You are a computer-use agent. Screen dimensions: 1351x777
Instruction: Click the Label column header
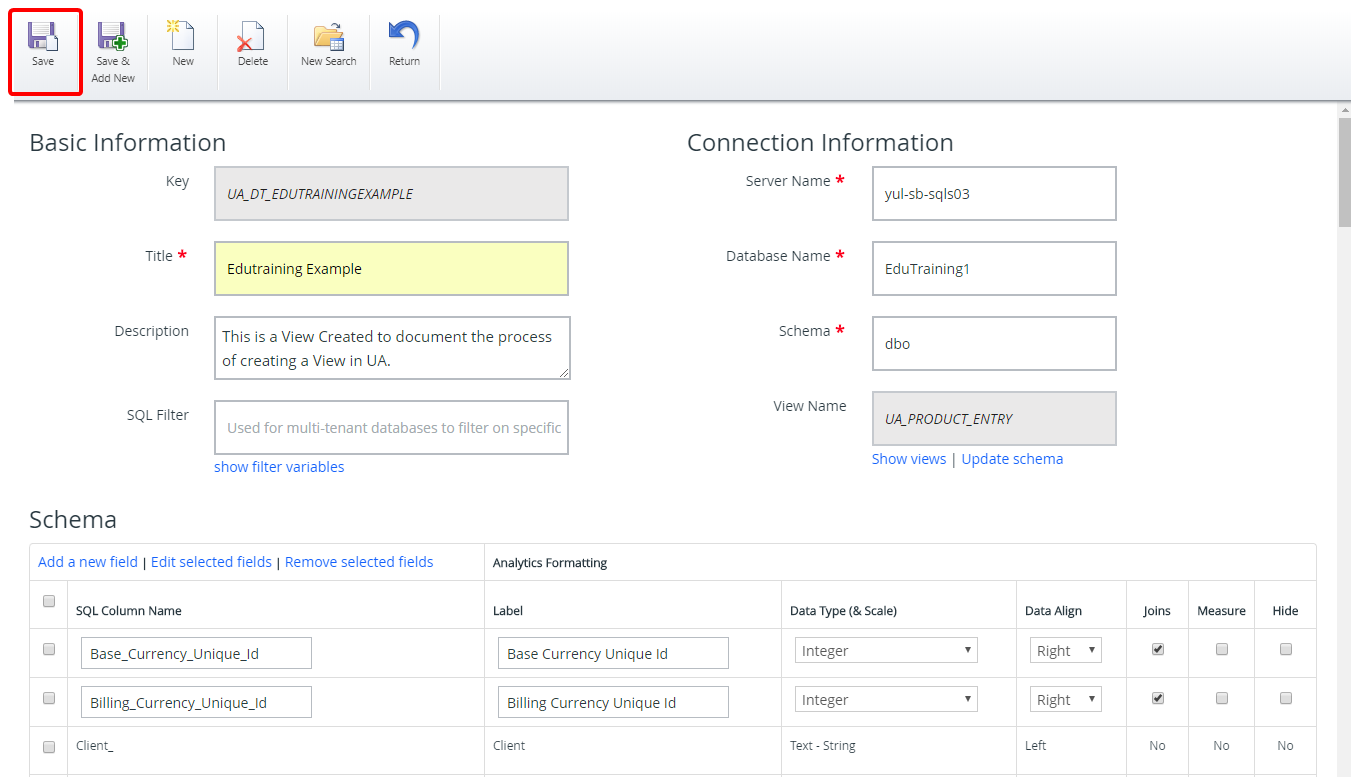click(508, 611)
